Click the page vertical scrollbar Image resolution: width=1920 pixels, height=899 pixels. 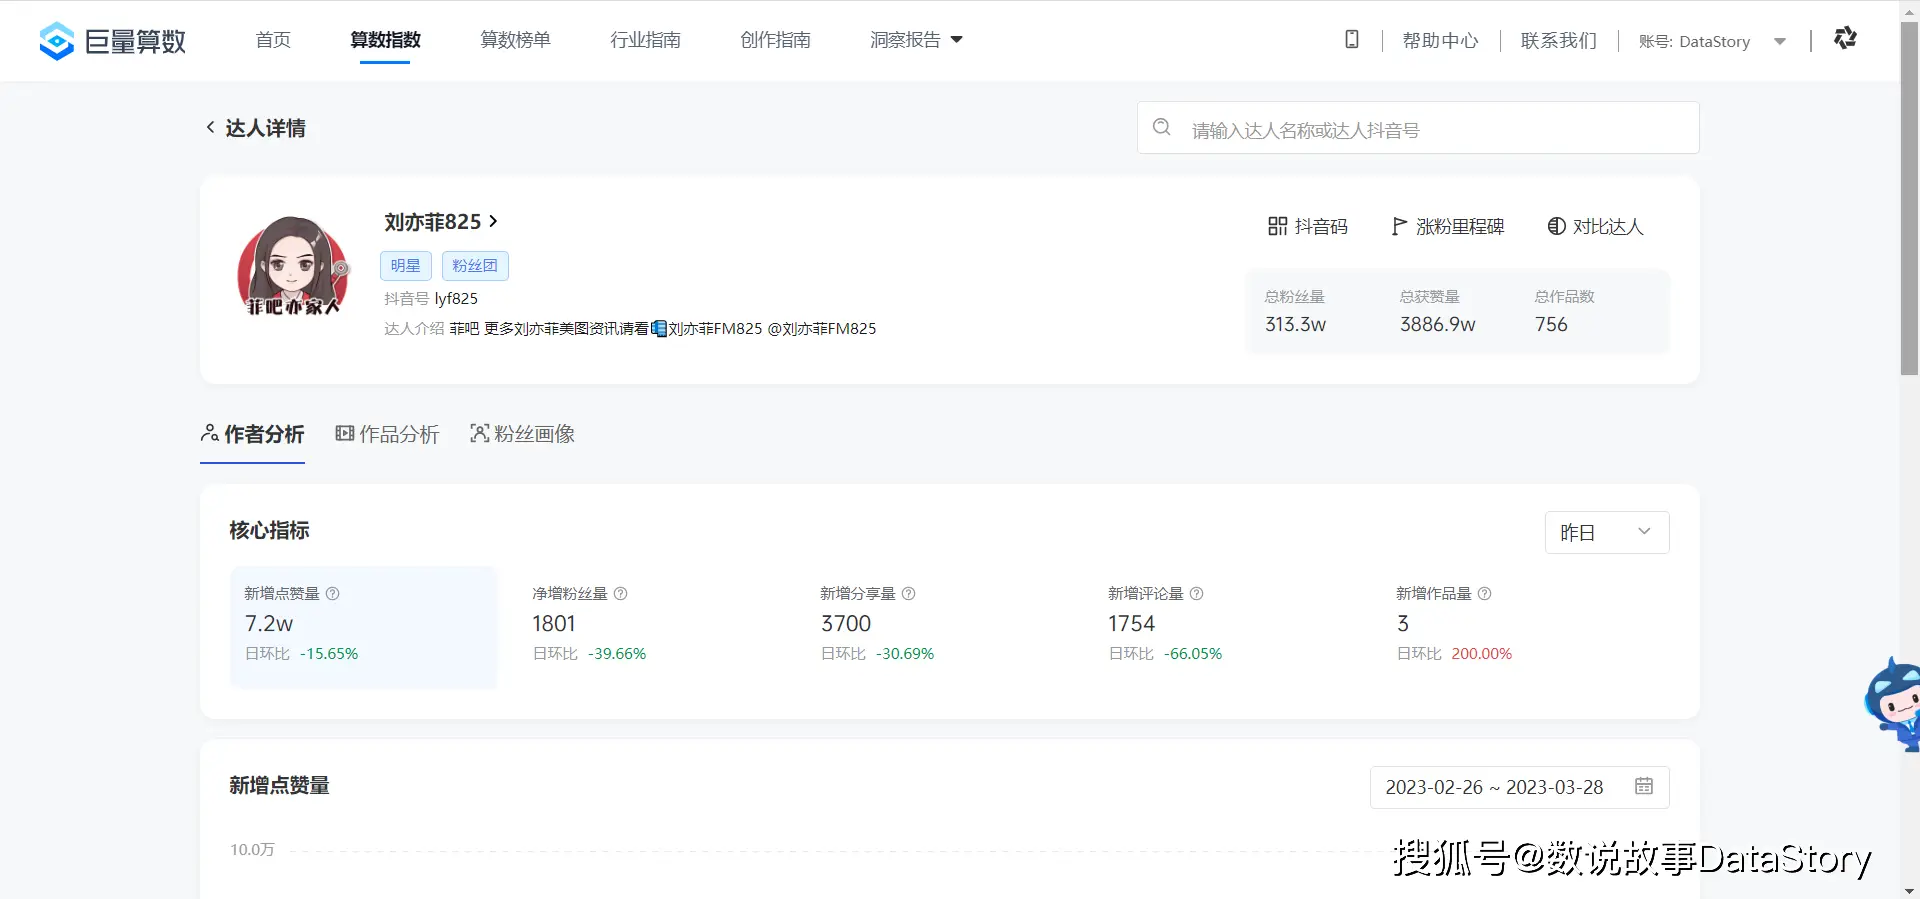point(1909,200)
